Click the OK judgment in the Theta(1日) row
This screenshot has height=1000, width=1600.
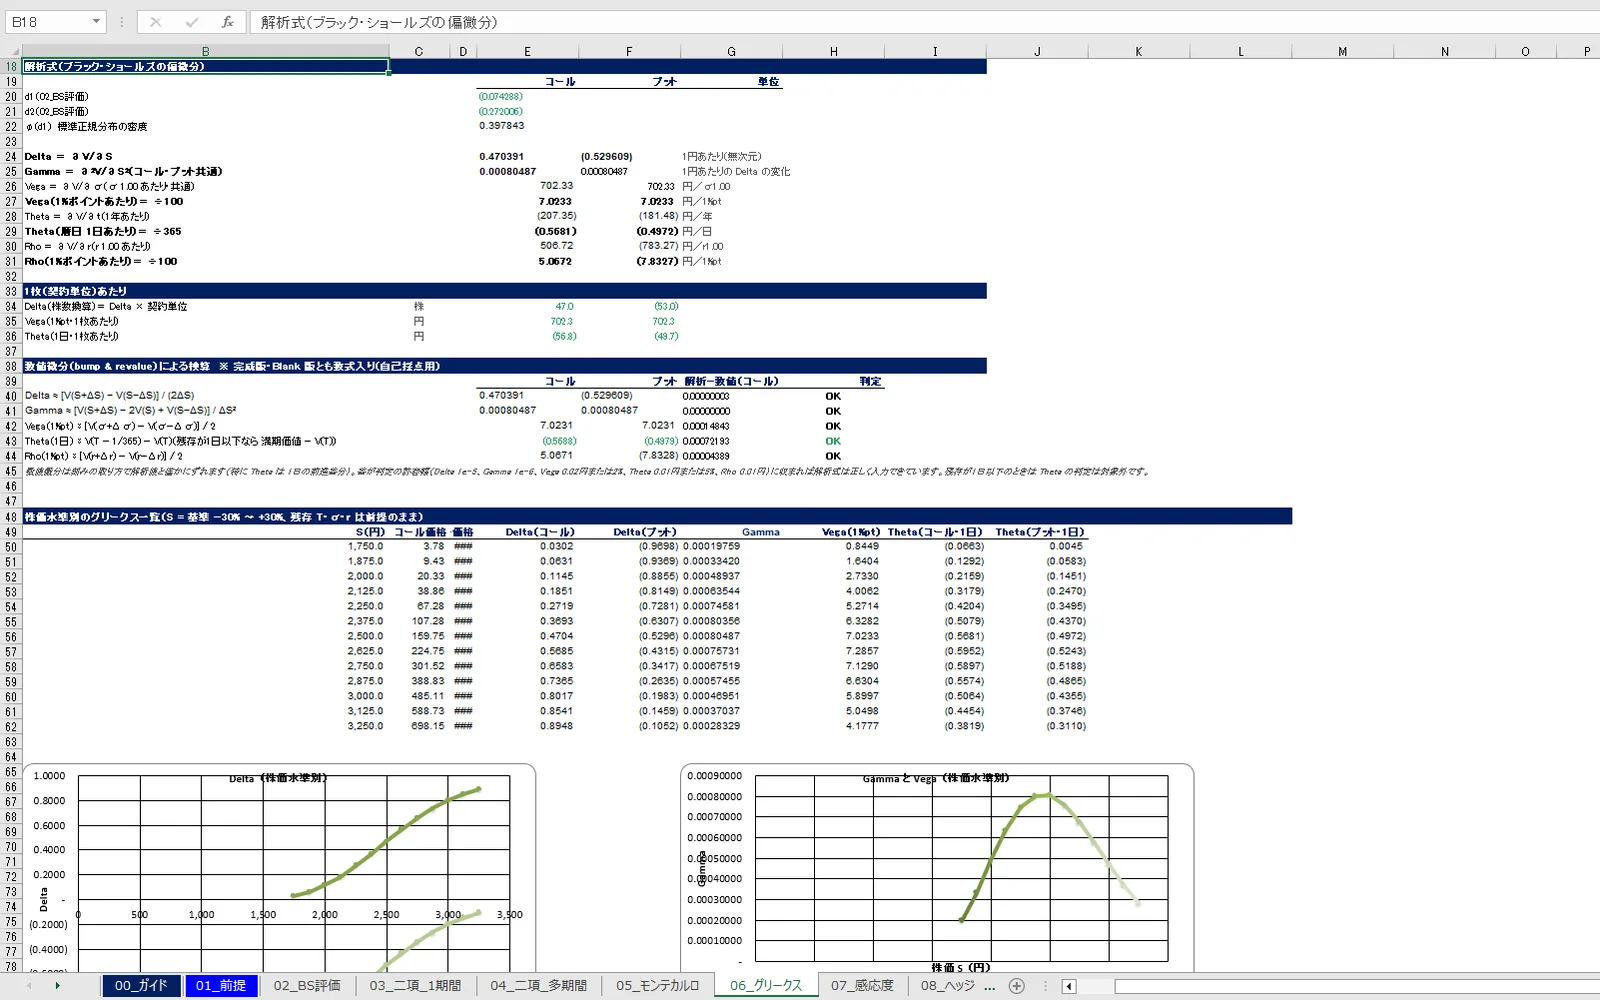tap(833, 441)
